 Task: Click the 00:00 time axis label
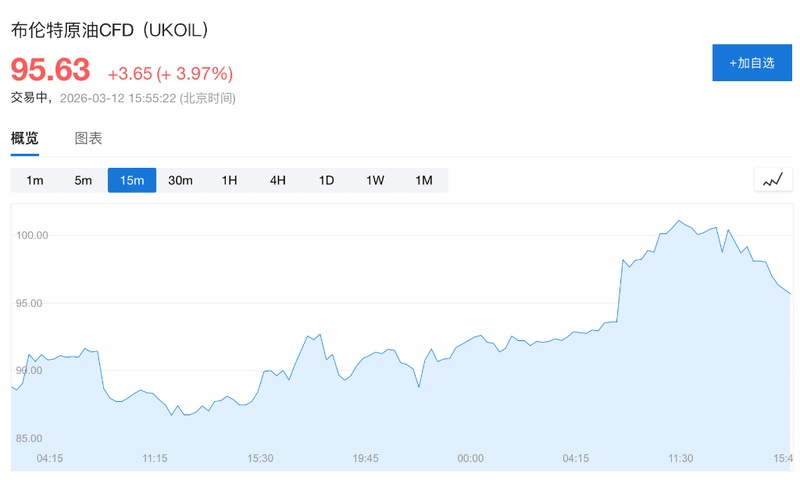[x=470, y=458]
